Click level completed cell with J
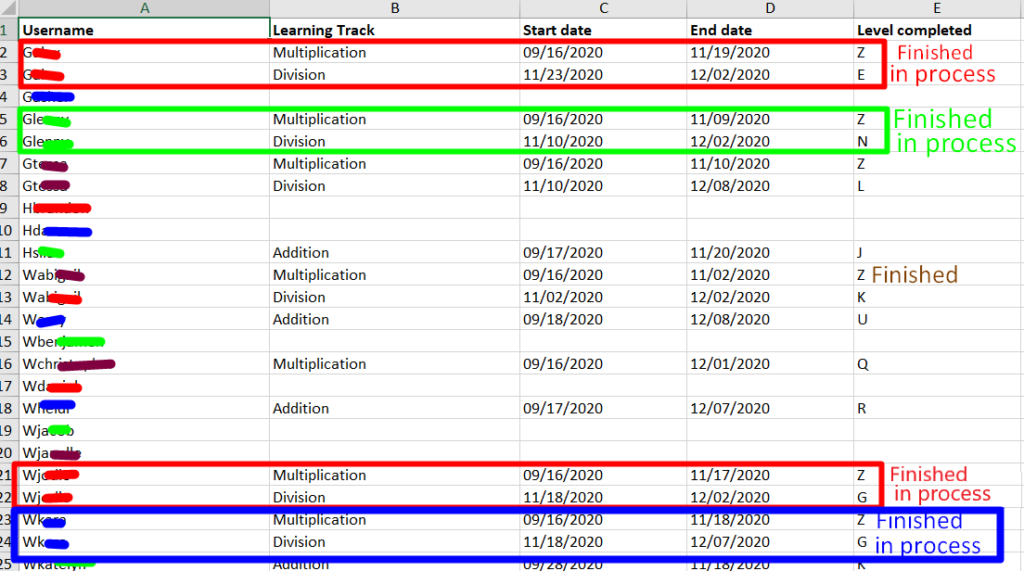This screenshot has height=571, width=1024. pyautogui.click(x=938, y=252)
